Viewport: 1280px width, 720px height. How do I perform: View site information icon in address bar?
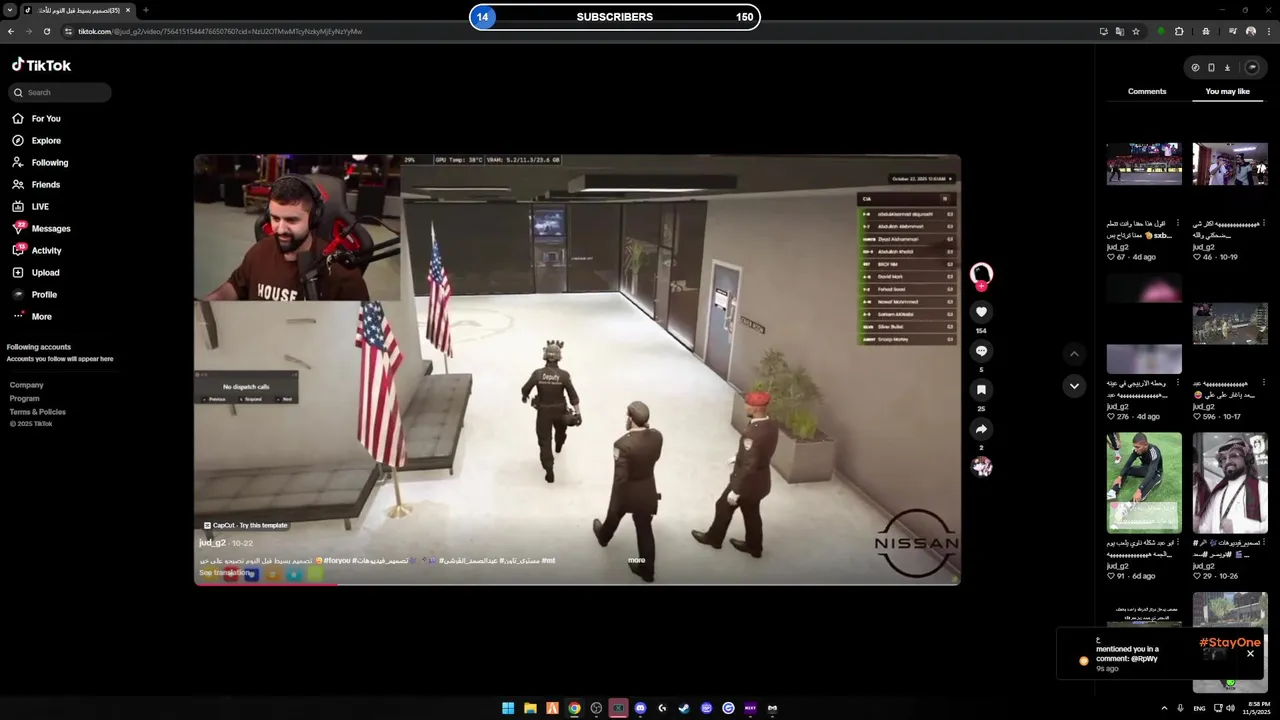(x=69, y=31)
